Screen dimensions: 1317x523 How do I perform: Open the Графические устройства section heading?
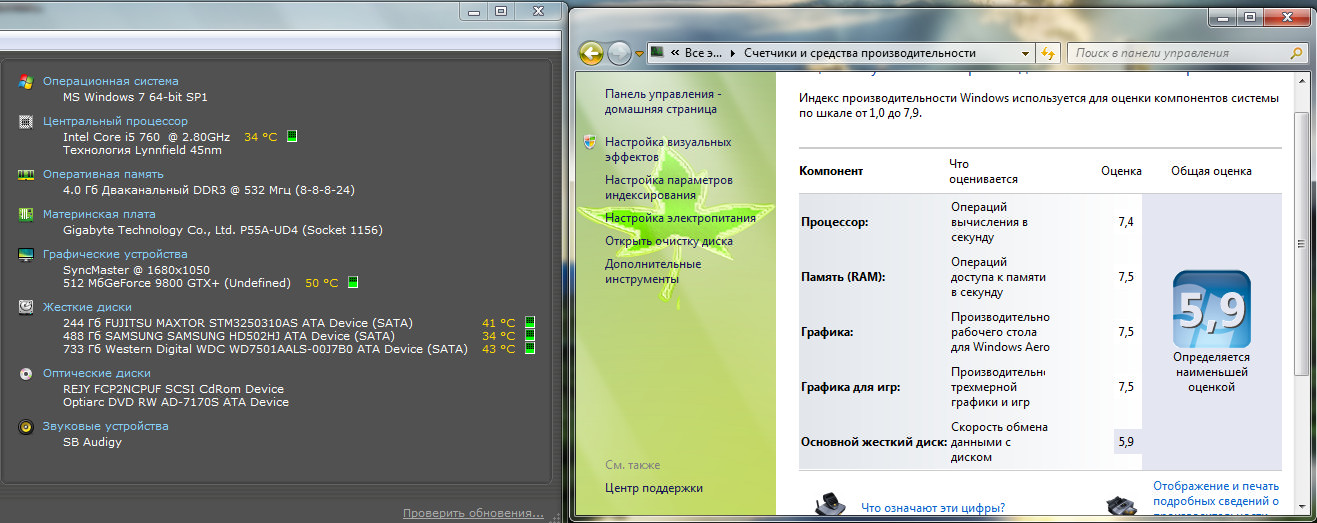tap(115, 254)
